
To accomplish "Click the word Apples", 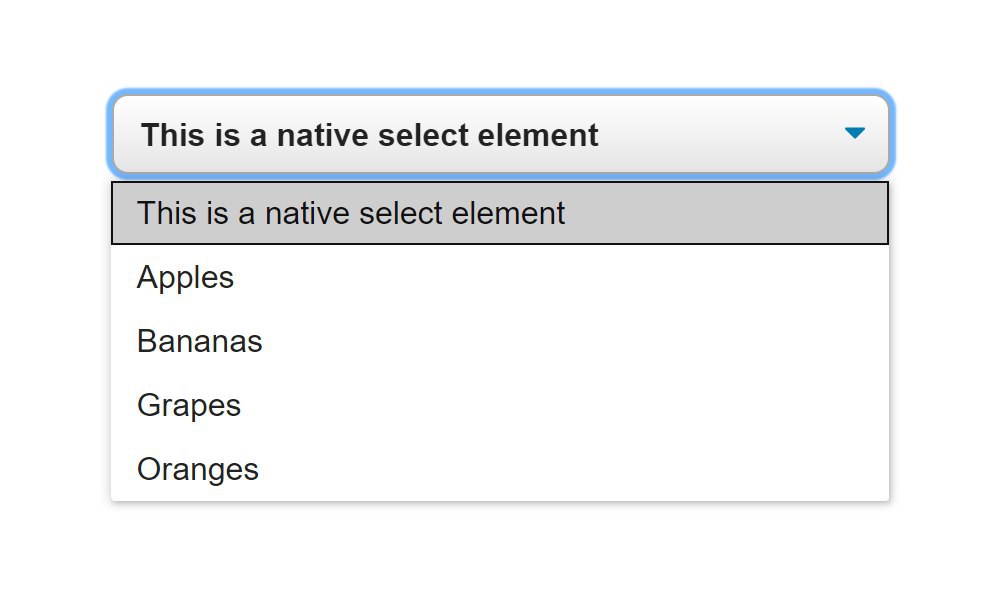I will (186, 278).
